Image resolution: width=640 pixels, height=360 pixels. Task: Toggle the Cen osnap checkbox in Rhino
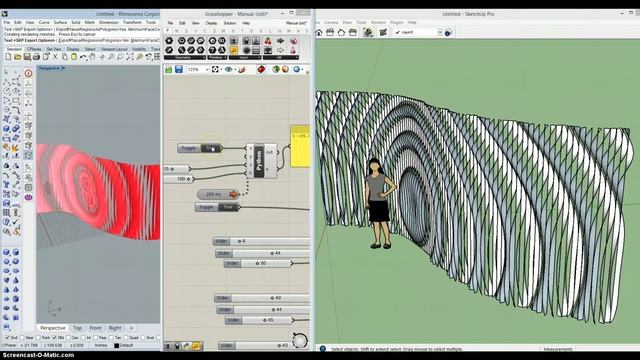pos(68,338)
